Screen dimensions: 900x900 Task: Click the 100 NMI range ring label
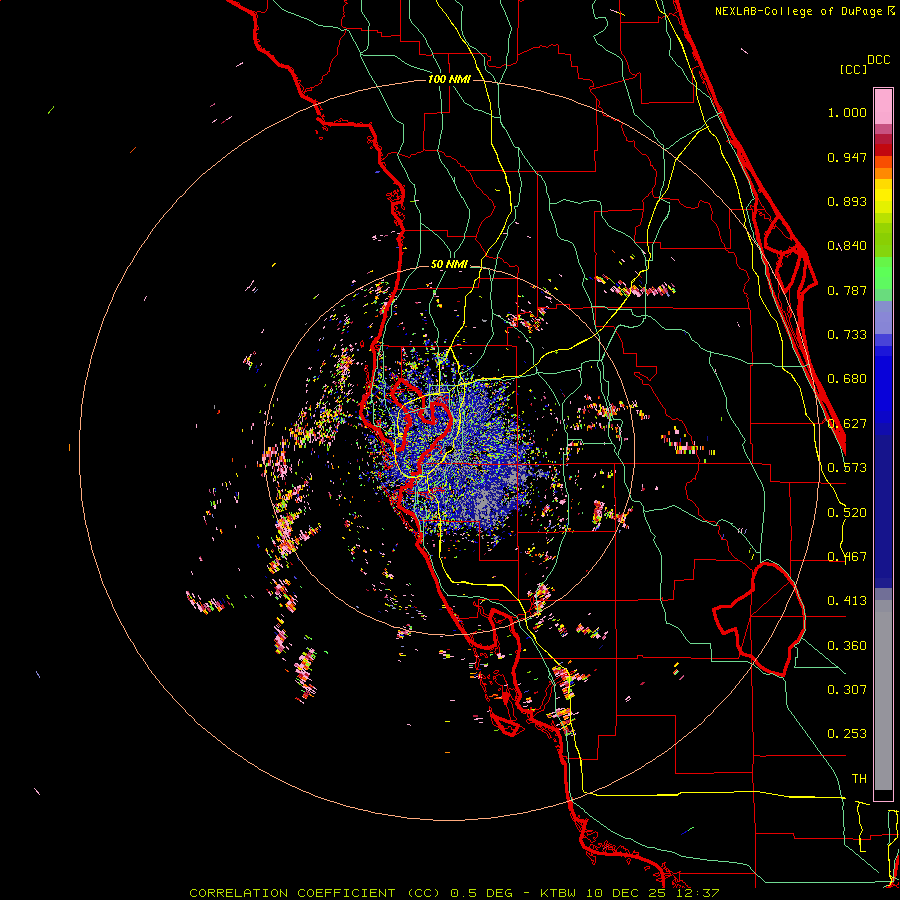pyautogui.click(x=449, y=79)
